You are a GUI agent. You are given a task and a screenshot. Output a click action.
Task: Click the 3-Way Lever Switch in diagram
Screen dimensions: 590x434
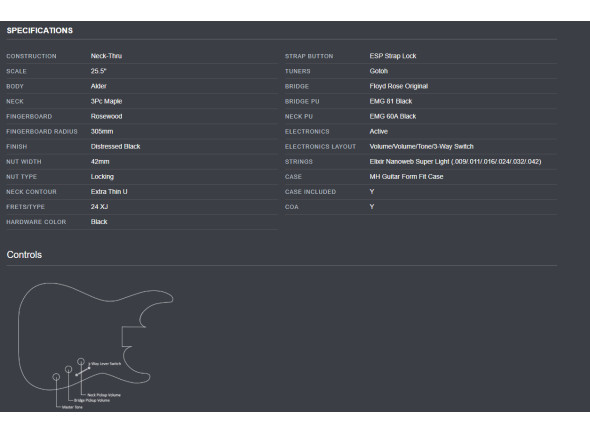pos(83,372)
